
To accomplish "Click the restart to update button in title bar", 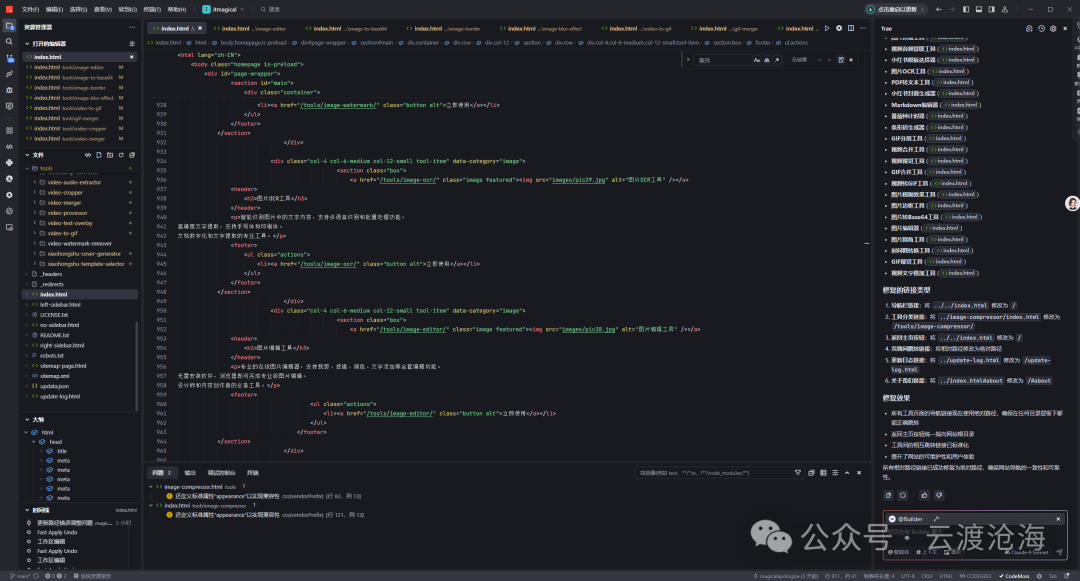I will (x=896, y=10).
